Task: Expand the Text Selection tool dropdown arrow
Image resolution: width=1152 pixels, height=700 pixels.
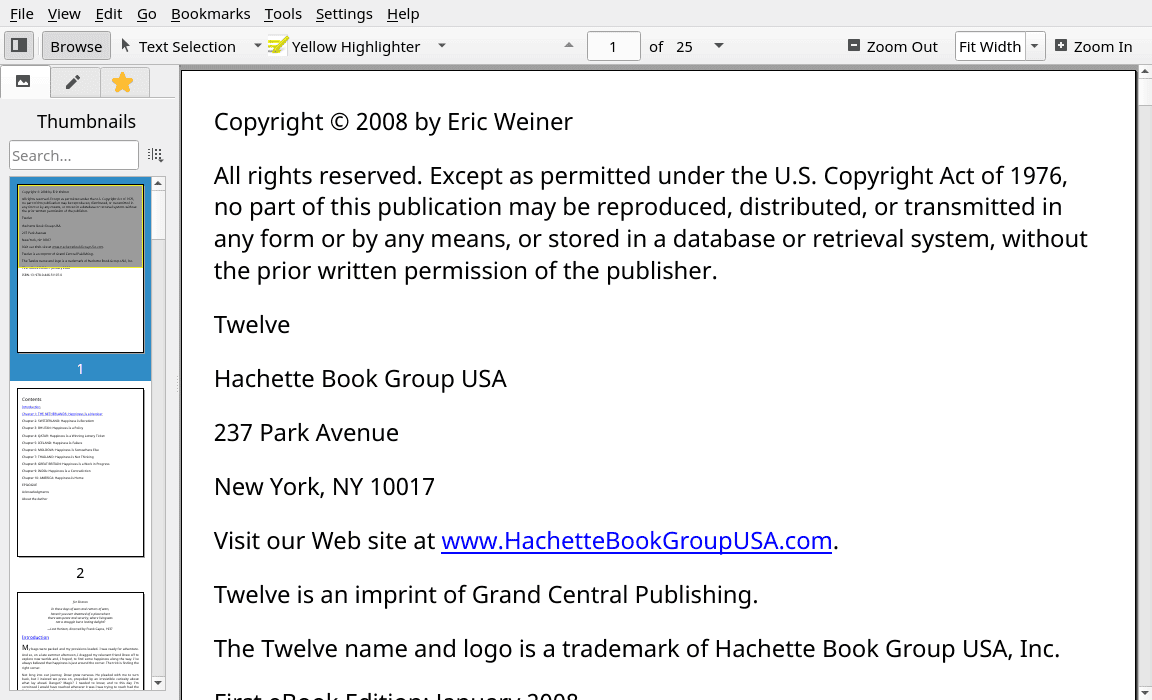Action: [257, 46]
